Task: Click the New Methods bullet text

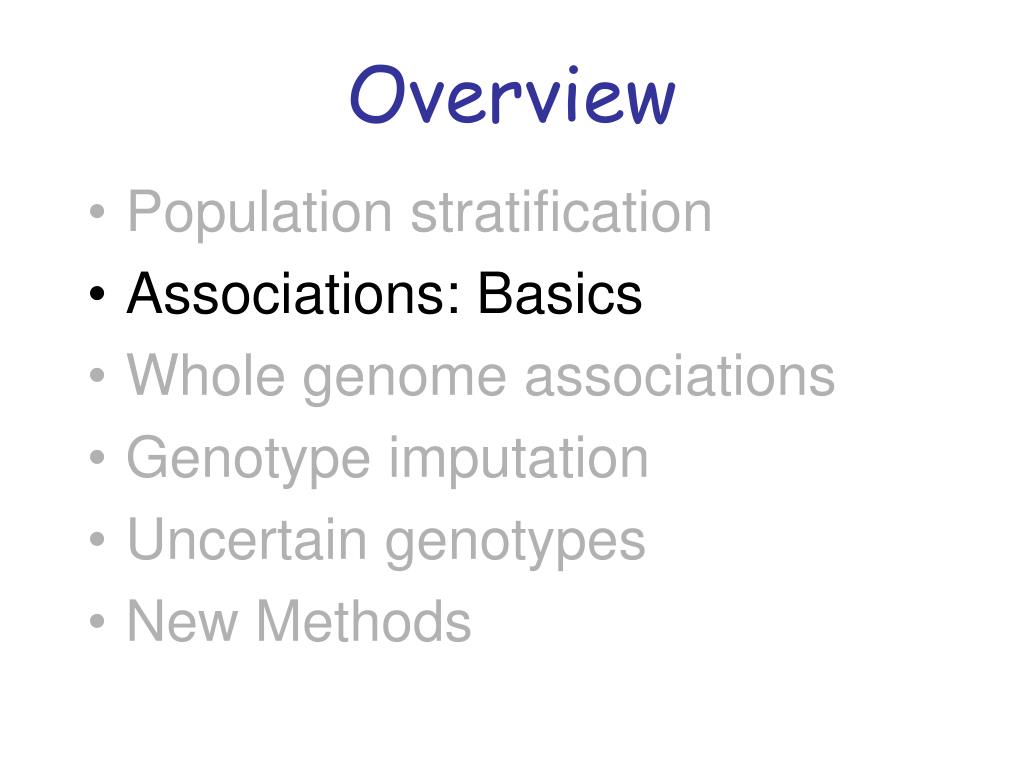Action: pyautogui.click(x=299, y=621)
